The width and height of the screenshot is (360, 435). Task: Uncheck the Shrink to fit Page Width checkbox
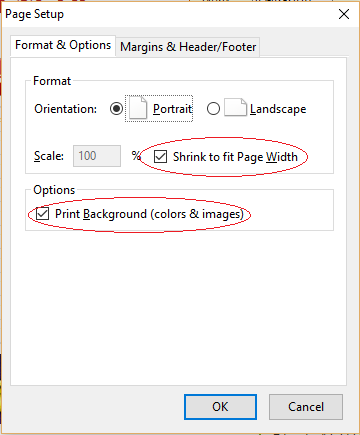click(160, 156)
